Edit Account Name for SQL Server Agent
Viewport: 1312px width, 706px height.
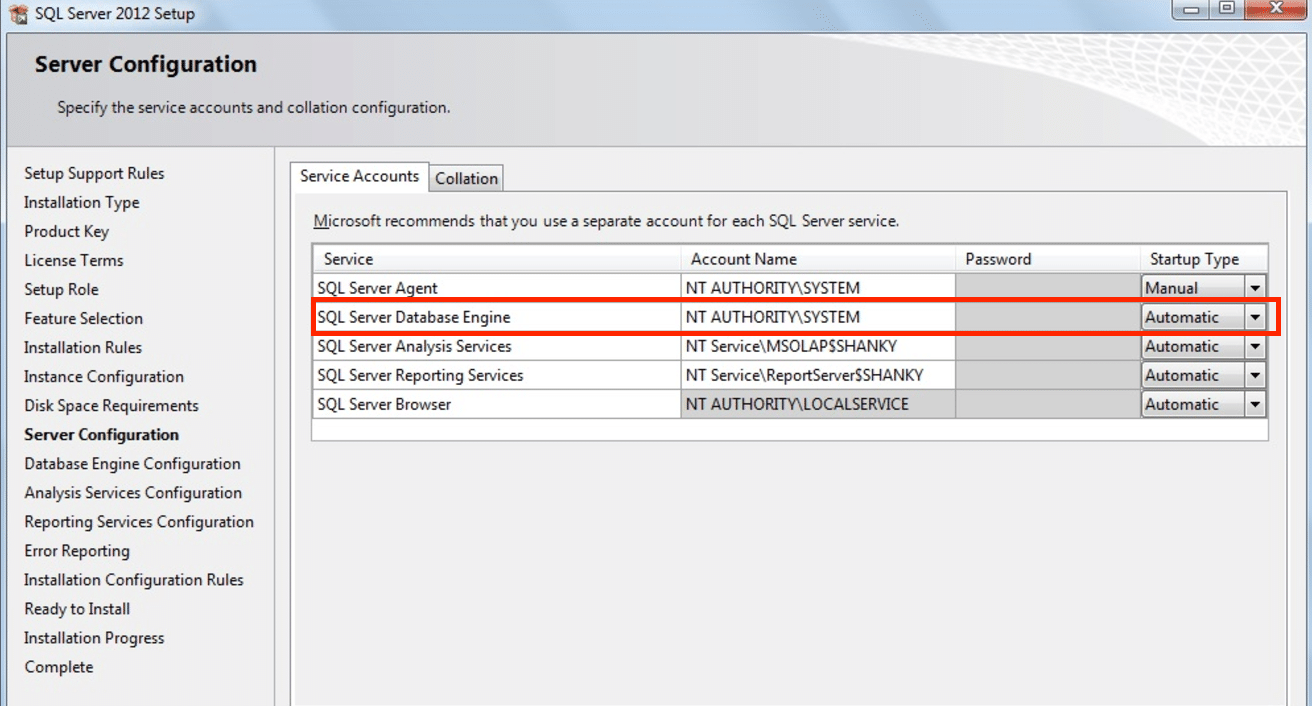click(818, 288)
